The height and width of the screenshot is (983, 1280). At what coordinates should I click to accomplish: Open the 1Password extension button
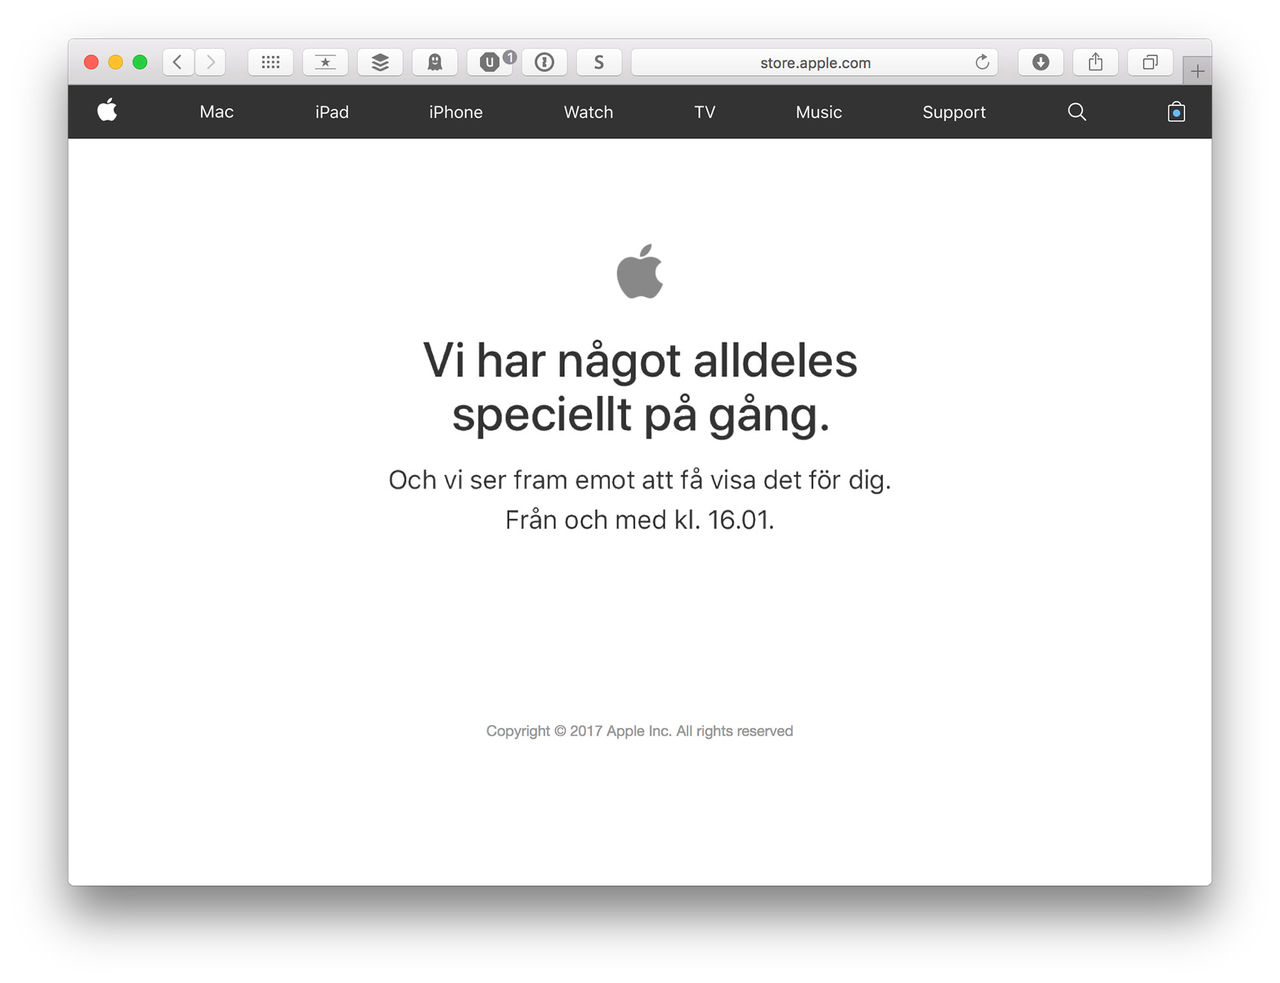[x=545, y=62]
